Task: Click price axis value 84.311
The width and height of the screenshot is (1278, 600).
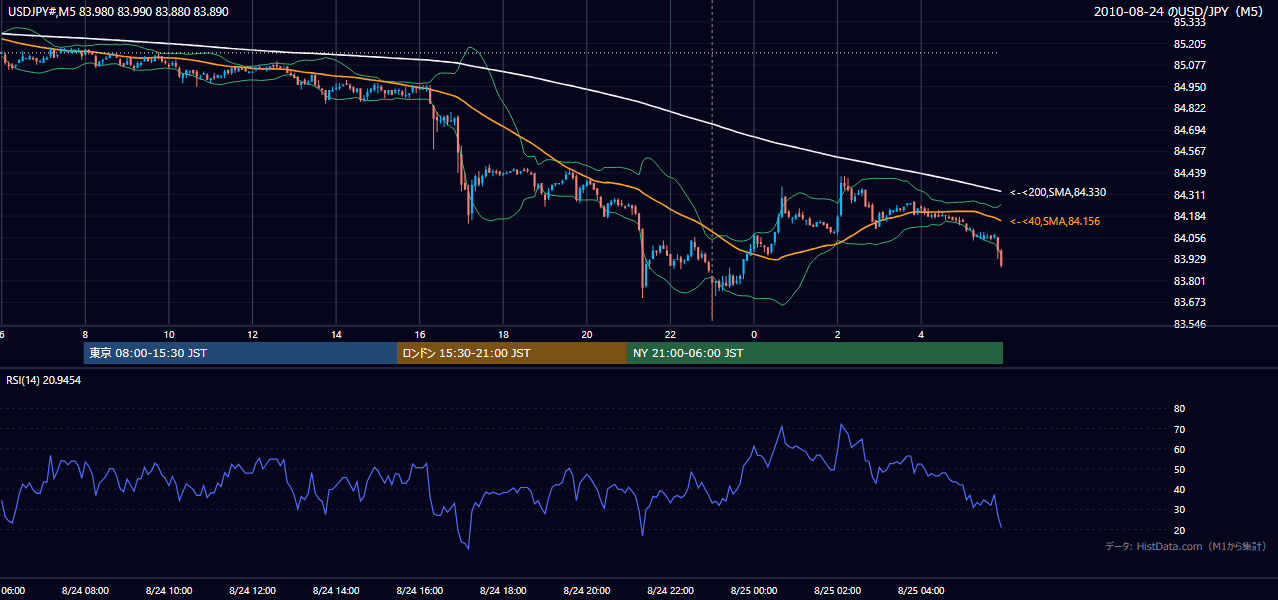Action: pyautogui.click(x=1189, y=195)
